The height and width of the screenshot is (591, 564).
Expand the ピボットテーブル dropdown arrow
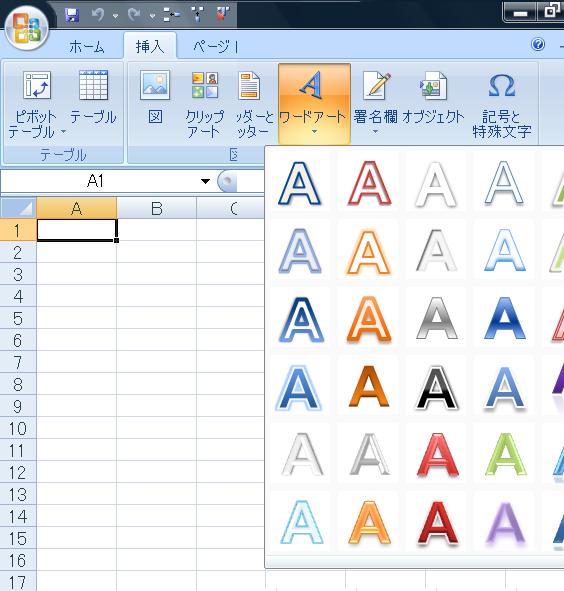click(x=63, y=132)
